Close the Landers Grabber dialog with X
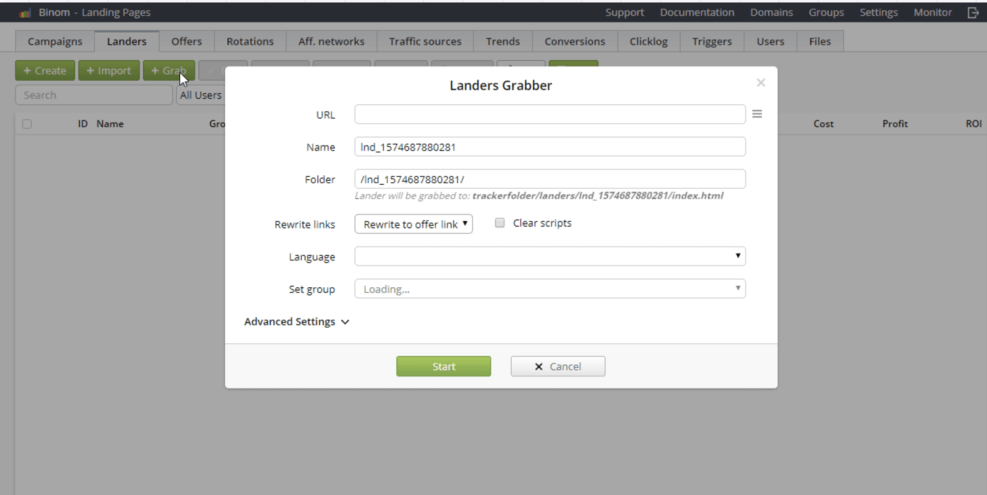 tap(760, 83)
